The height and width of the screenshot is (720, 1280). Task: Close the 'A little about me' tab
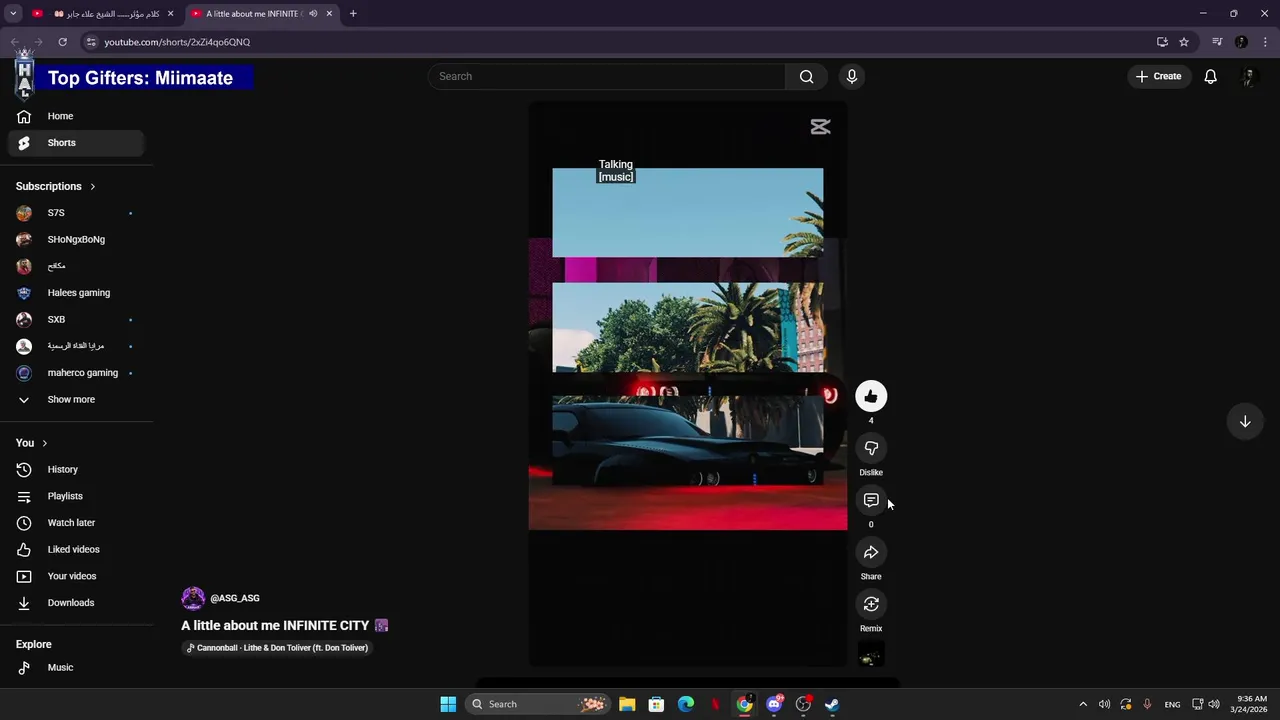click(x=329, y=14)
